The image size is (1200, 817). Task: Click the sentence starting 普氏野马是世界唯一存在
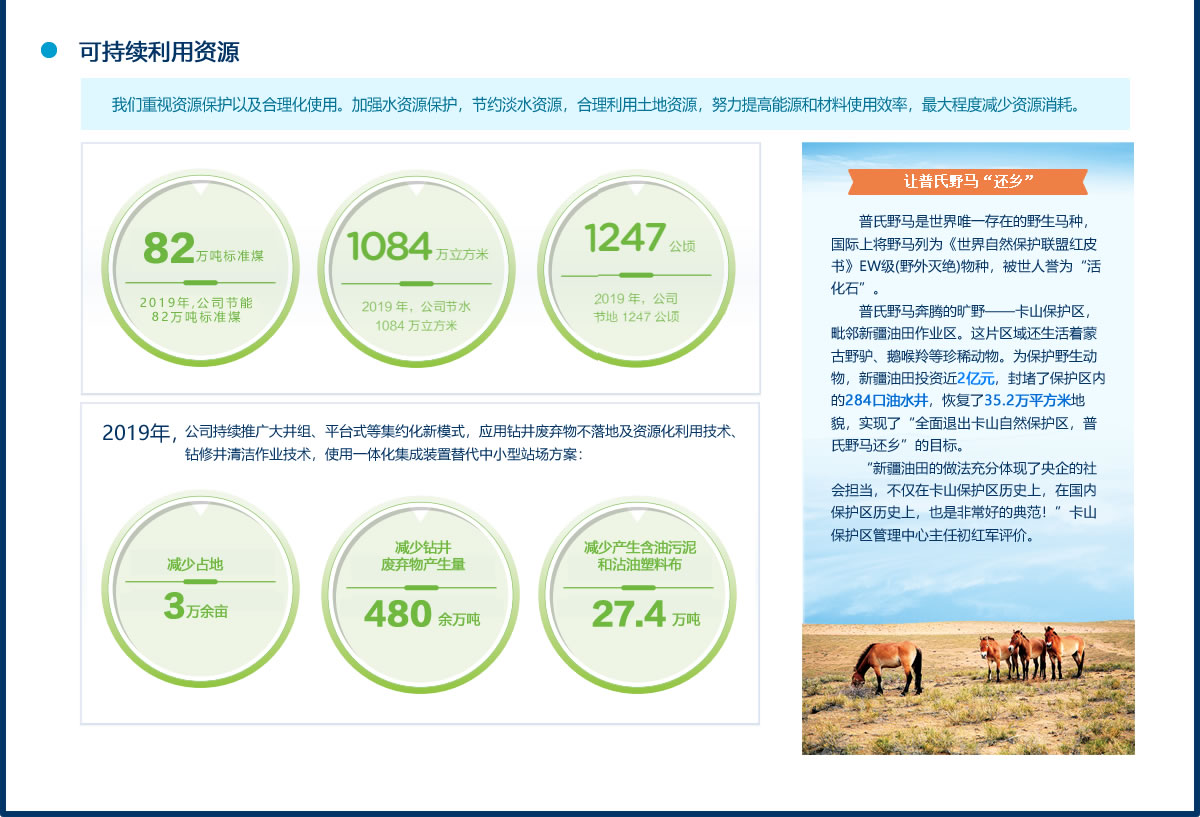click(x=966, y=255)
